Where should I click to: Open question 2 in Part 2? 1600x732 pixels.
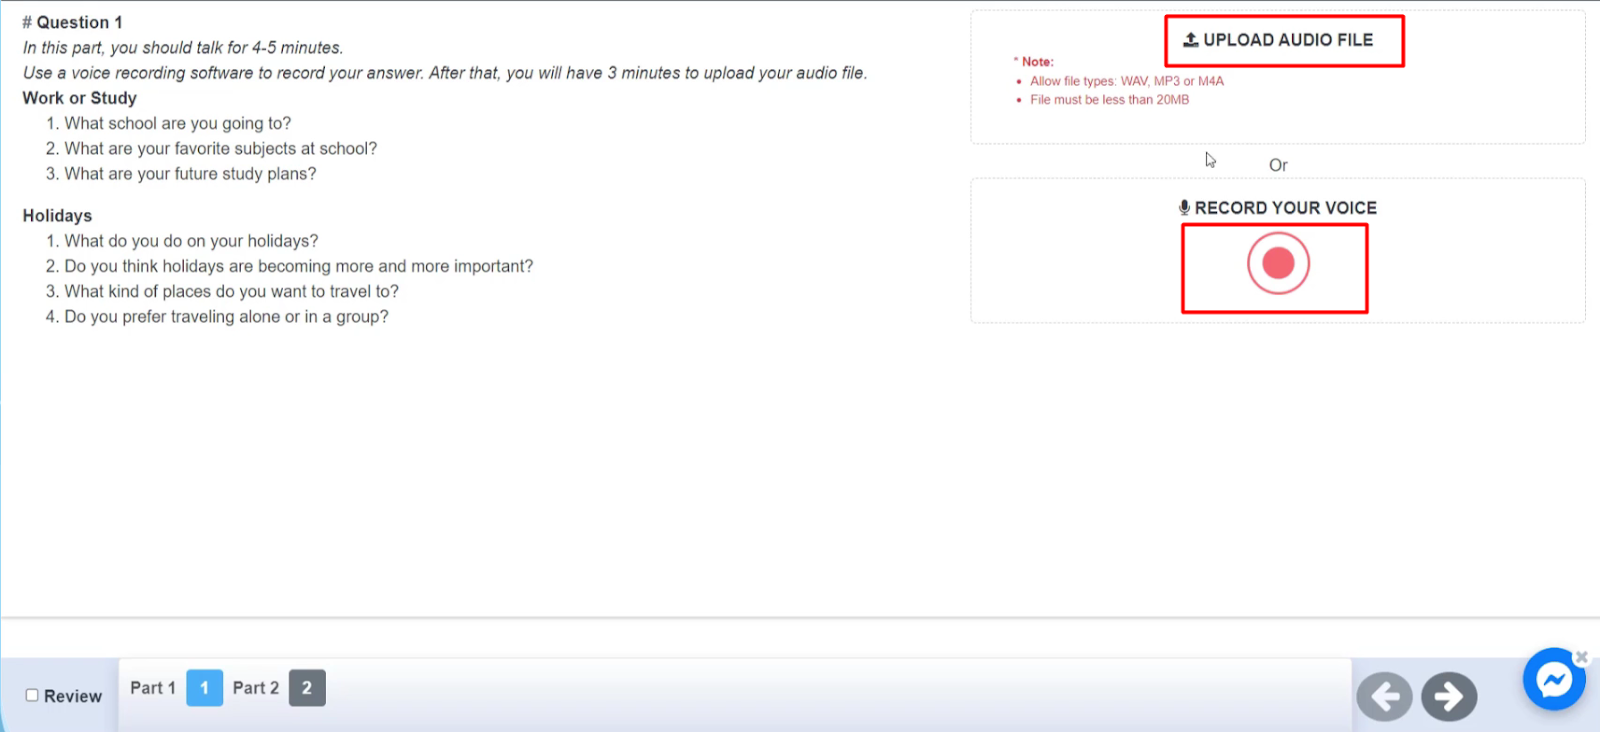[307, 688]
